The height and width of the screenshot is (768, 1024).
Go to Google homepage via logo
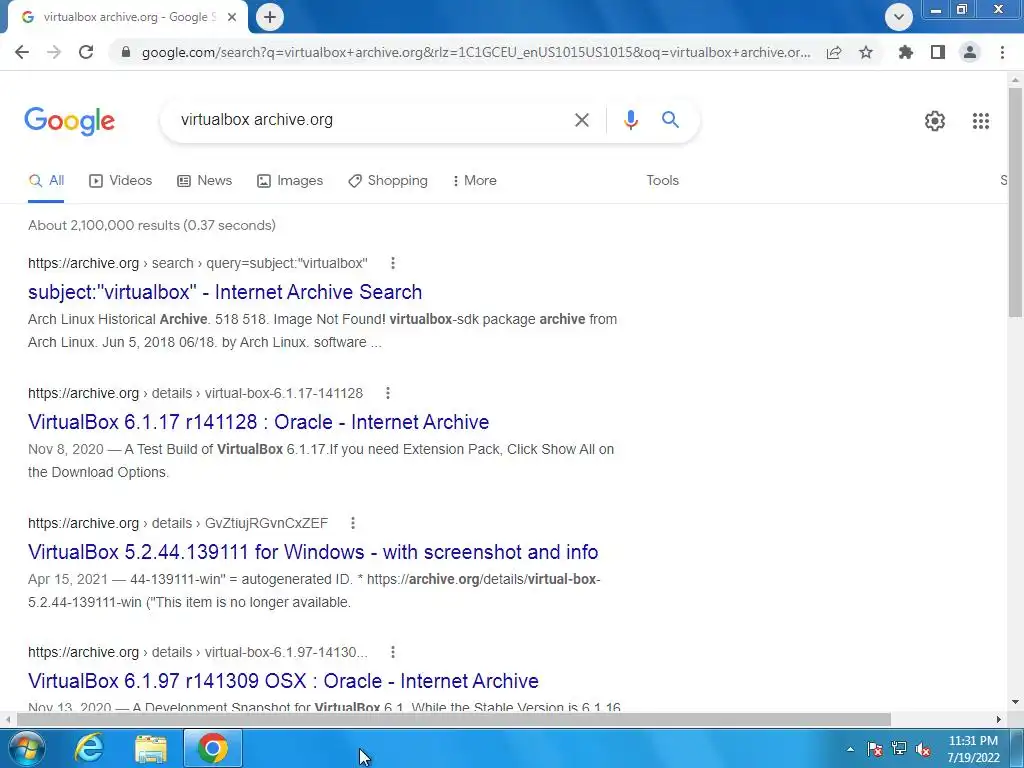coord(69,121)
